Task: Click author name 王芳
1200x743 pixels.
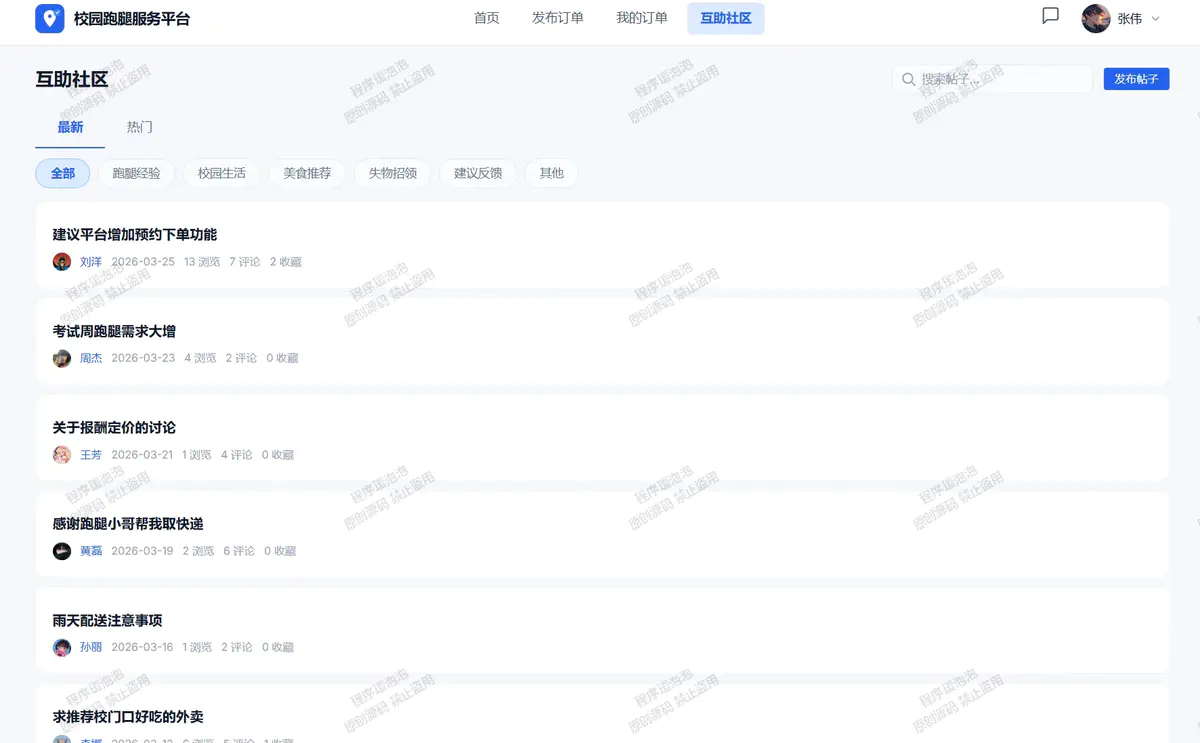Action: (91, 455)
